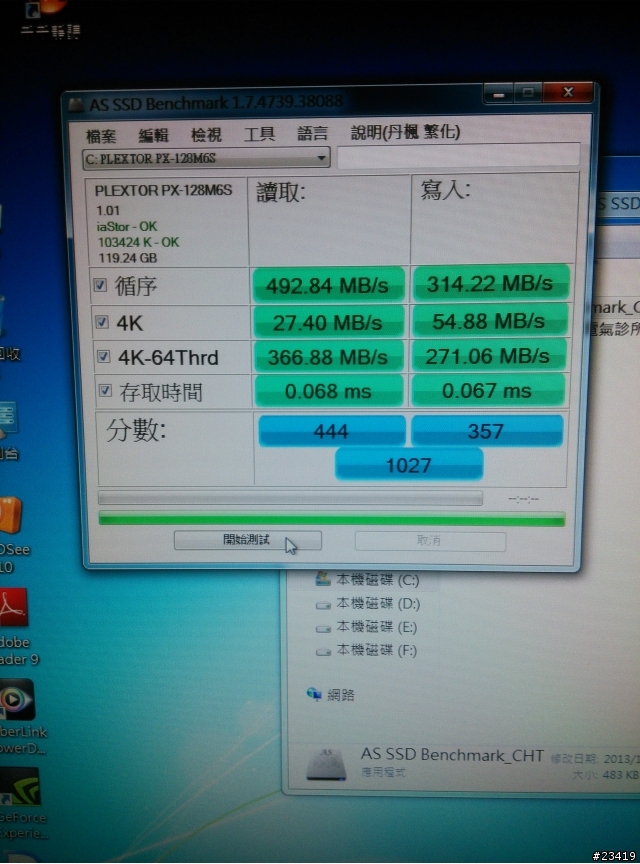Click the read score 444
Viewport: 640px width, 864px height.
pyautogui.click(x=331, y=430)
